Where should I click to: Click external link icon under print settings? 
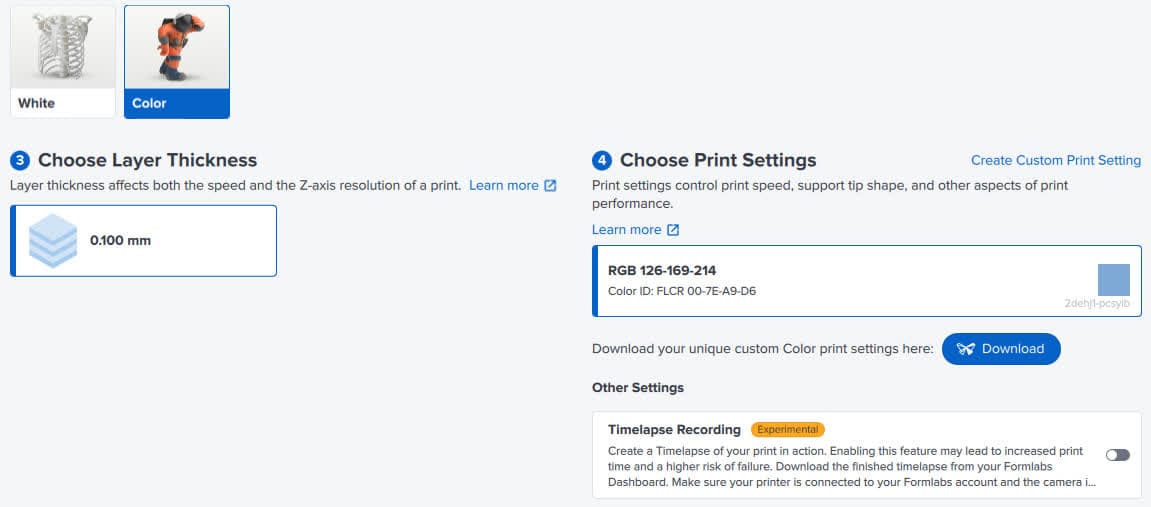pos(673,230)
